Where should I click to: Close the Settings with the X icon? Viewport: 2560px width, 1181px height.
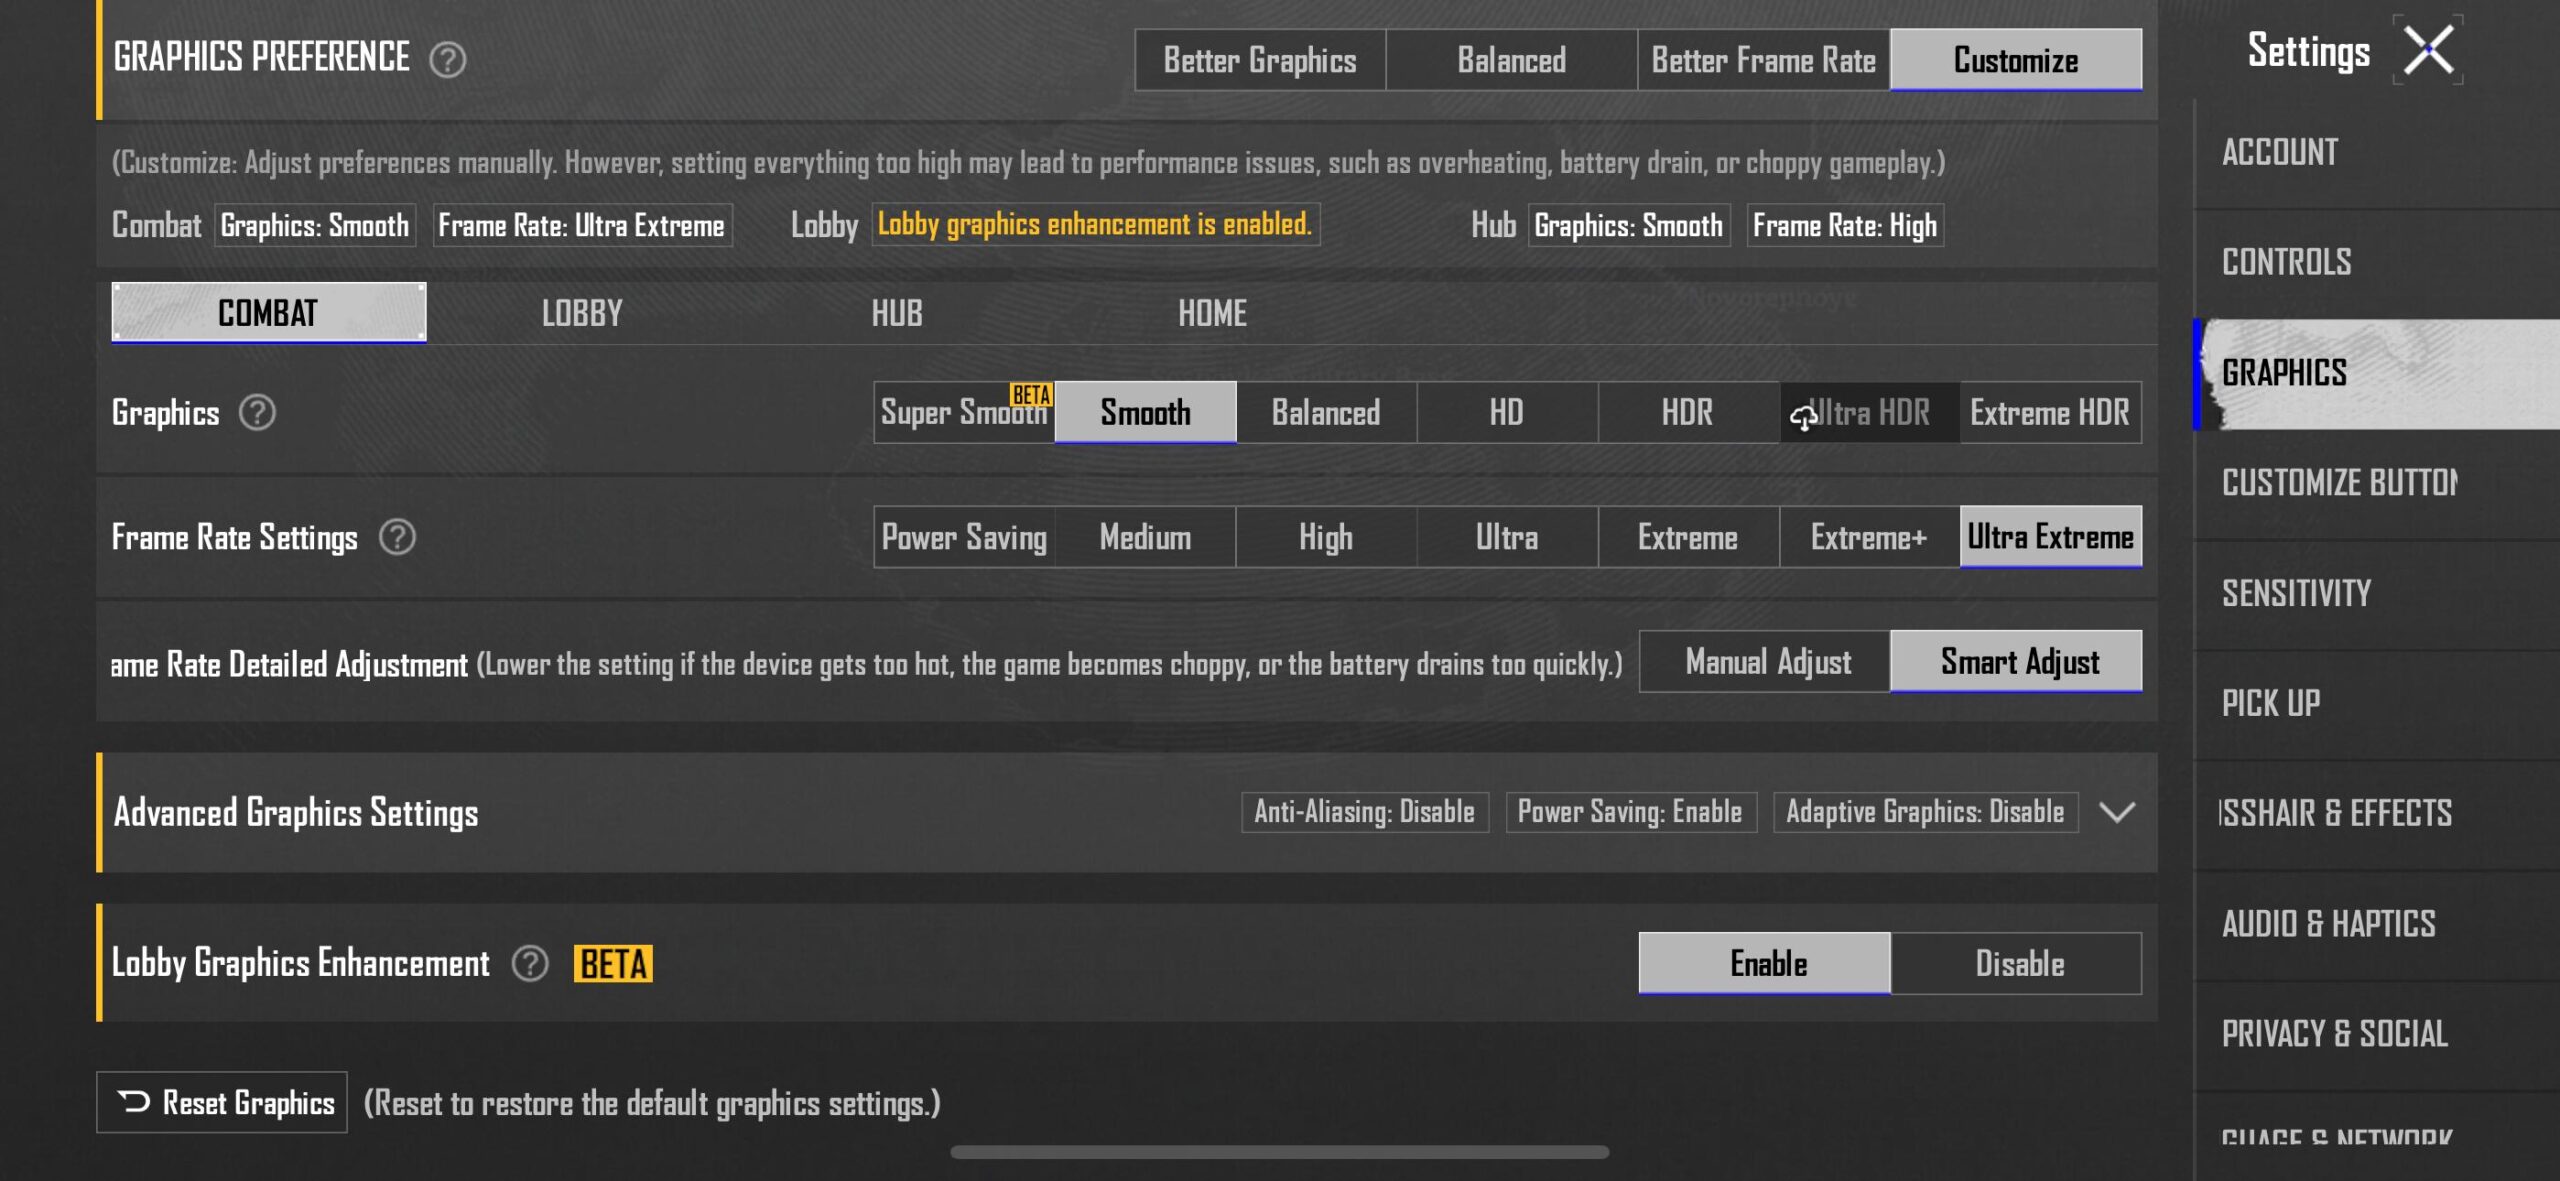click(2428, 50)
